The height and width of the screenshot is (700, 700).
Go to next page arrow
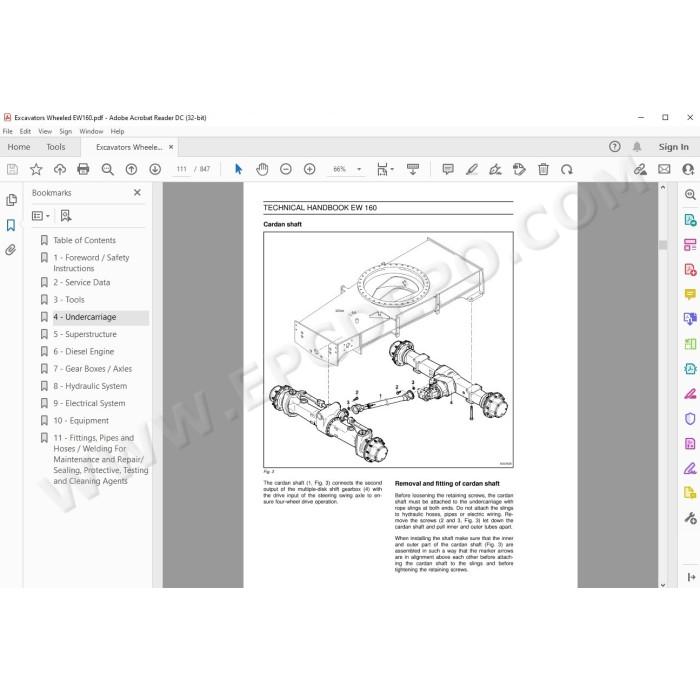(155, 169)
